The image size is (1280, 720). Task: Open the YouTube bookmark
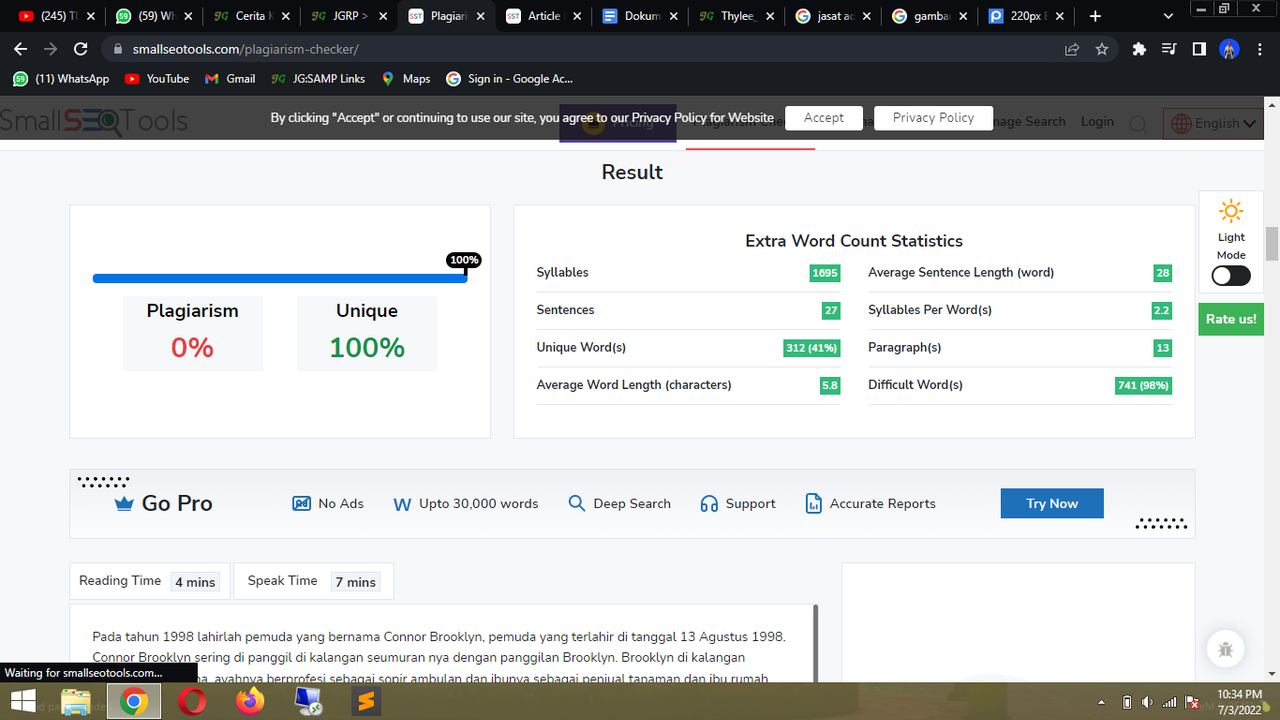tap(157, 79)
